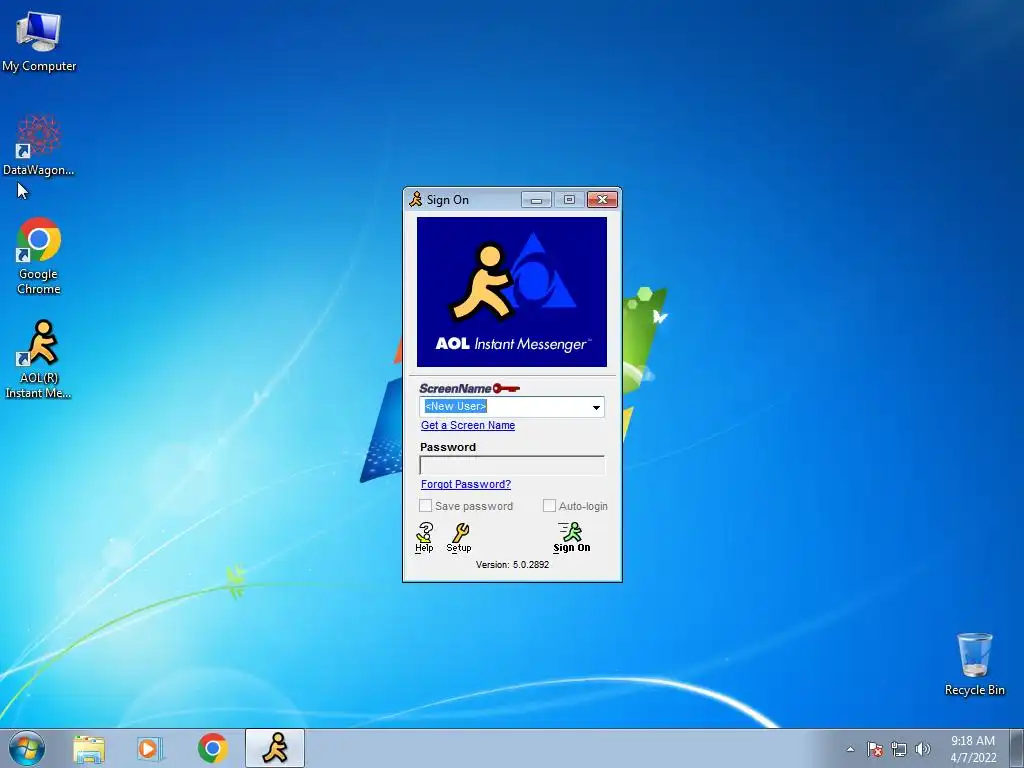Select the Recycle Bin icon
1024x768 pixels.
[974, 664]
